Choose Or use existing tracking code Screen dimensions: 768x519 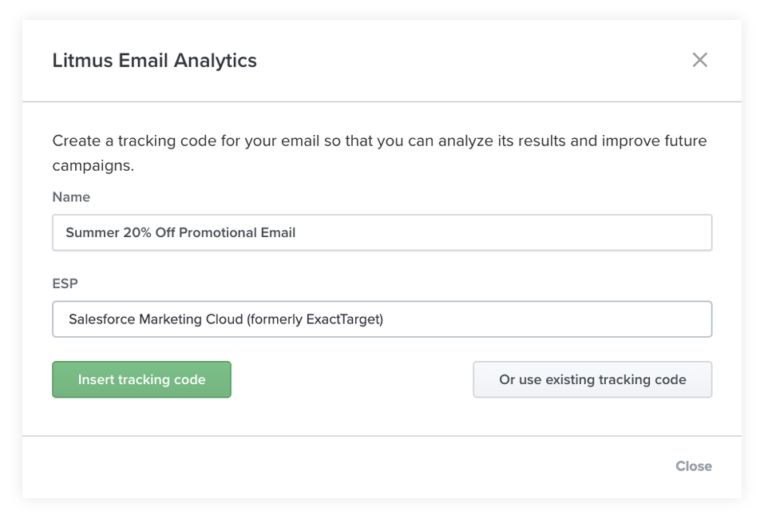point(592,379)
